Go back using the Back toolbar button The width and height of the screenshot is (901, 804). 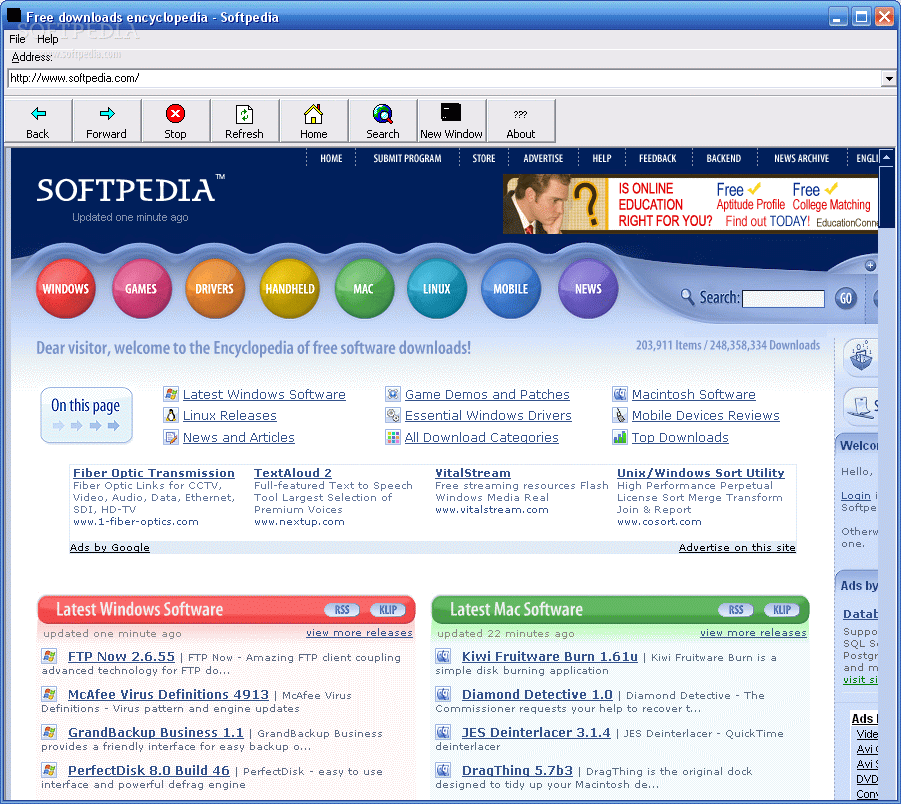coord(38,121)
